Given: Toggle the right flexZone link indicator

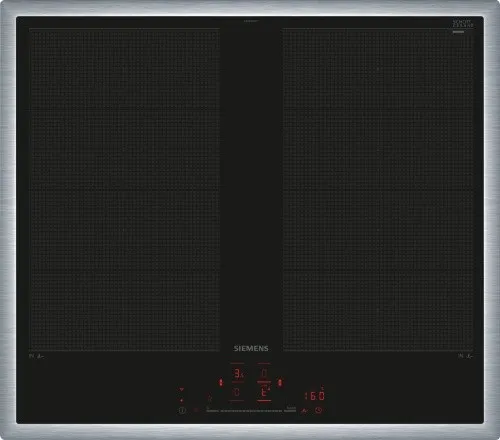Looking at the screenshot, I should tap(280, 382).
